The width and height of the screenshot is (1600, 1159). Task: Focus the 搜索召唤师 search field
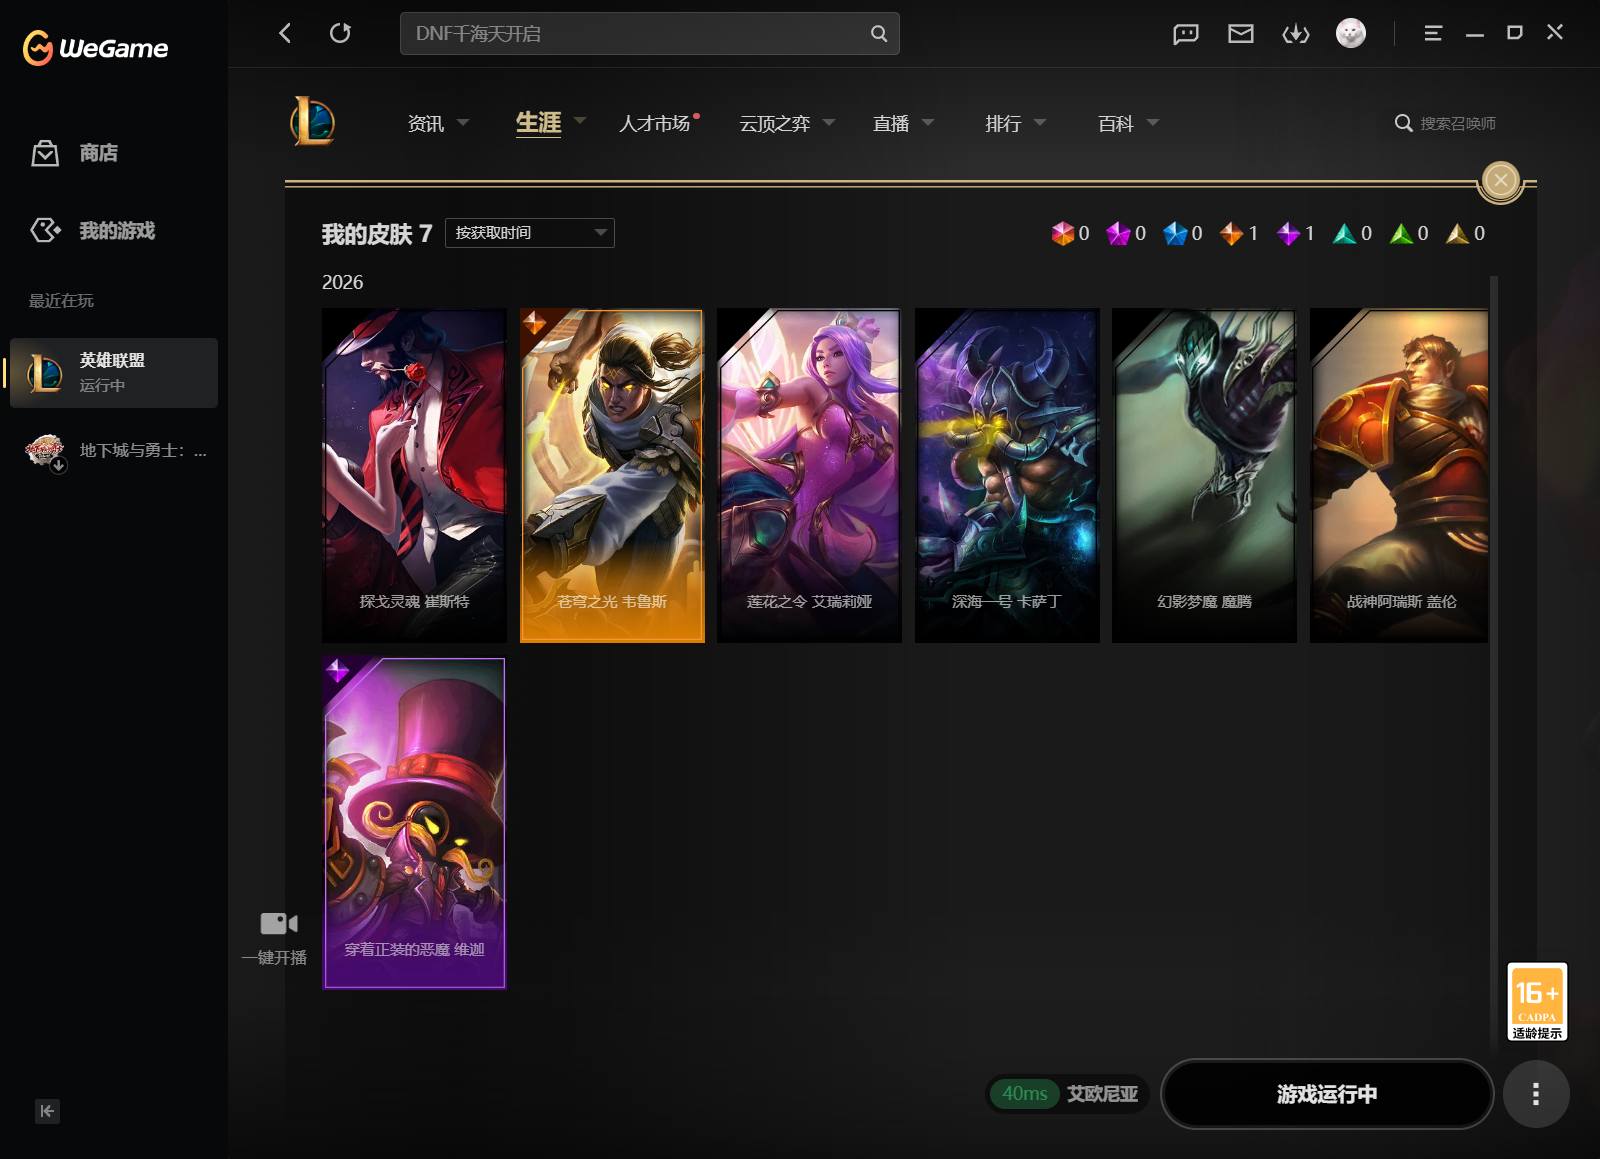pyautogui.click(x=1458, y=123)
